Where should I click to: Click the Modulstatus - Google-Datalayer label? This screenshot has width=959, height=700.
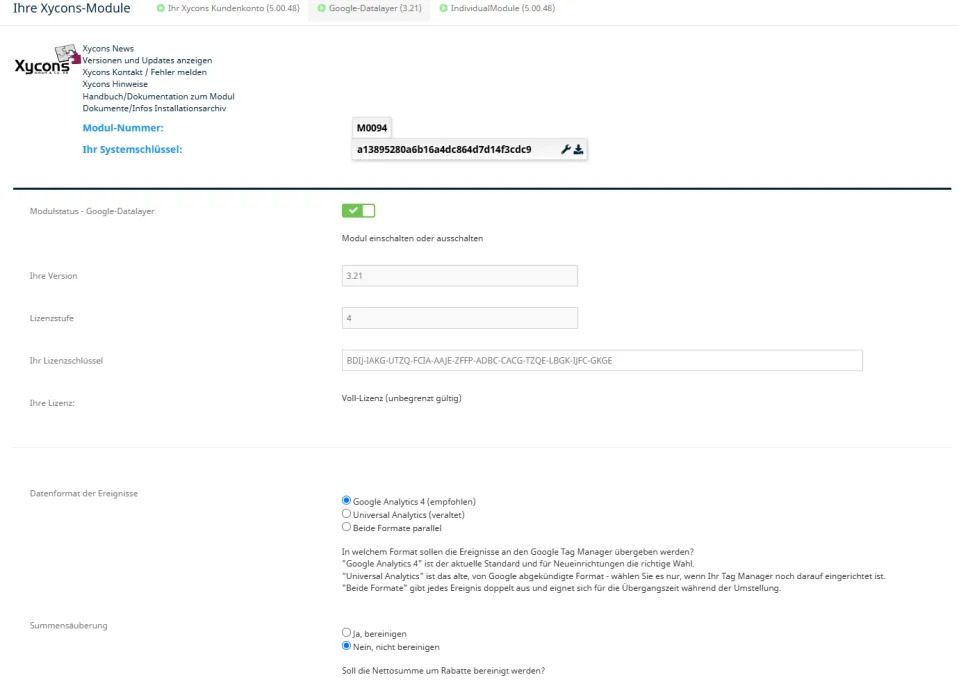tap(92, 211)
